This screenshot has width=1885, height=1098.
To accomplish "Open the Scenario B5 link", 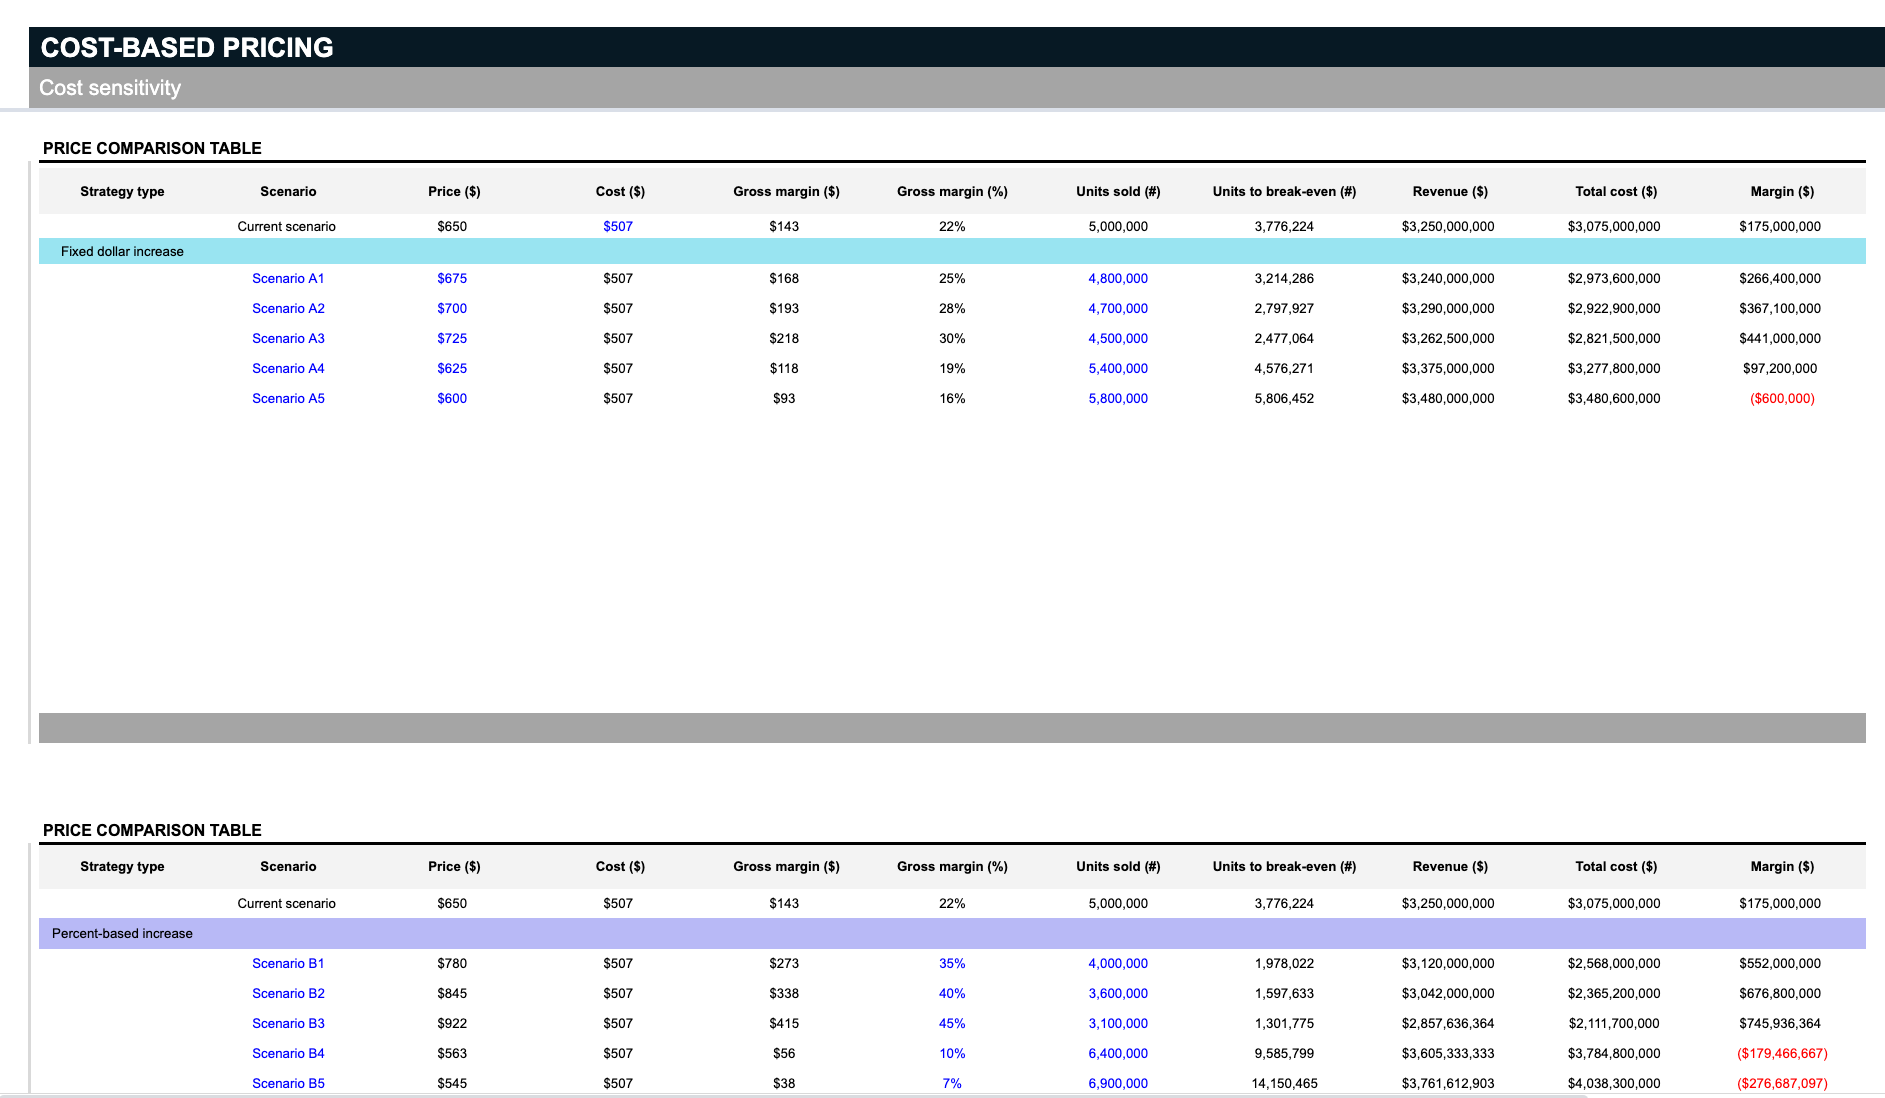I will point(288,1083).
